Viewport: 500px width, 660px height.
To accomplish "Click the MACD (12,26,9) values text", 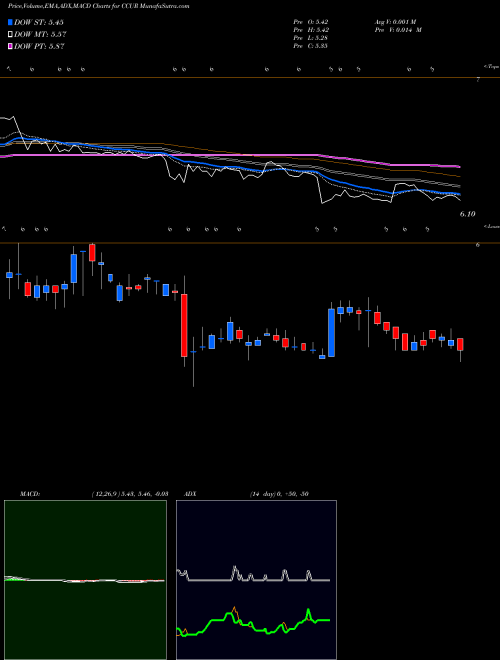I will click(130, 494).
